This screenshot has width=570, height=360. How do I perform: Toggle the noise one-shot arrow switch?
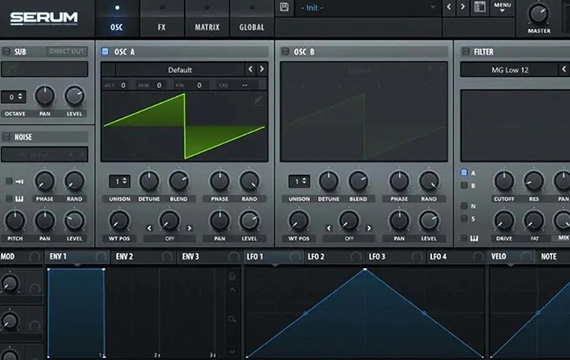(9, 181)
